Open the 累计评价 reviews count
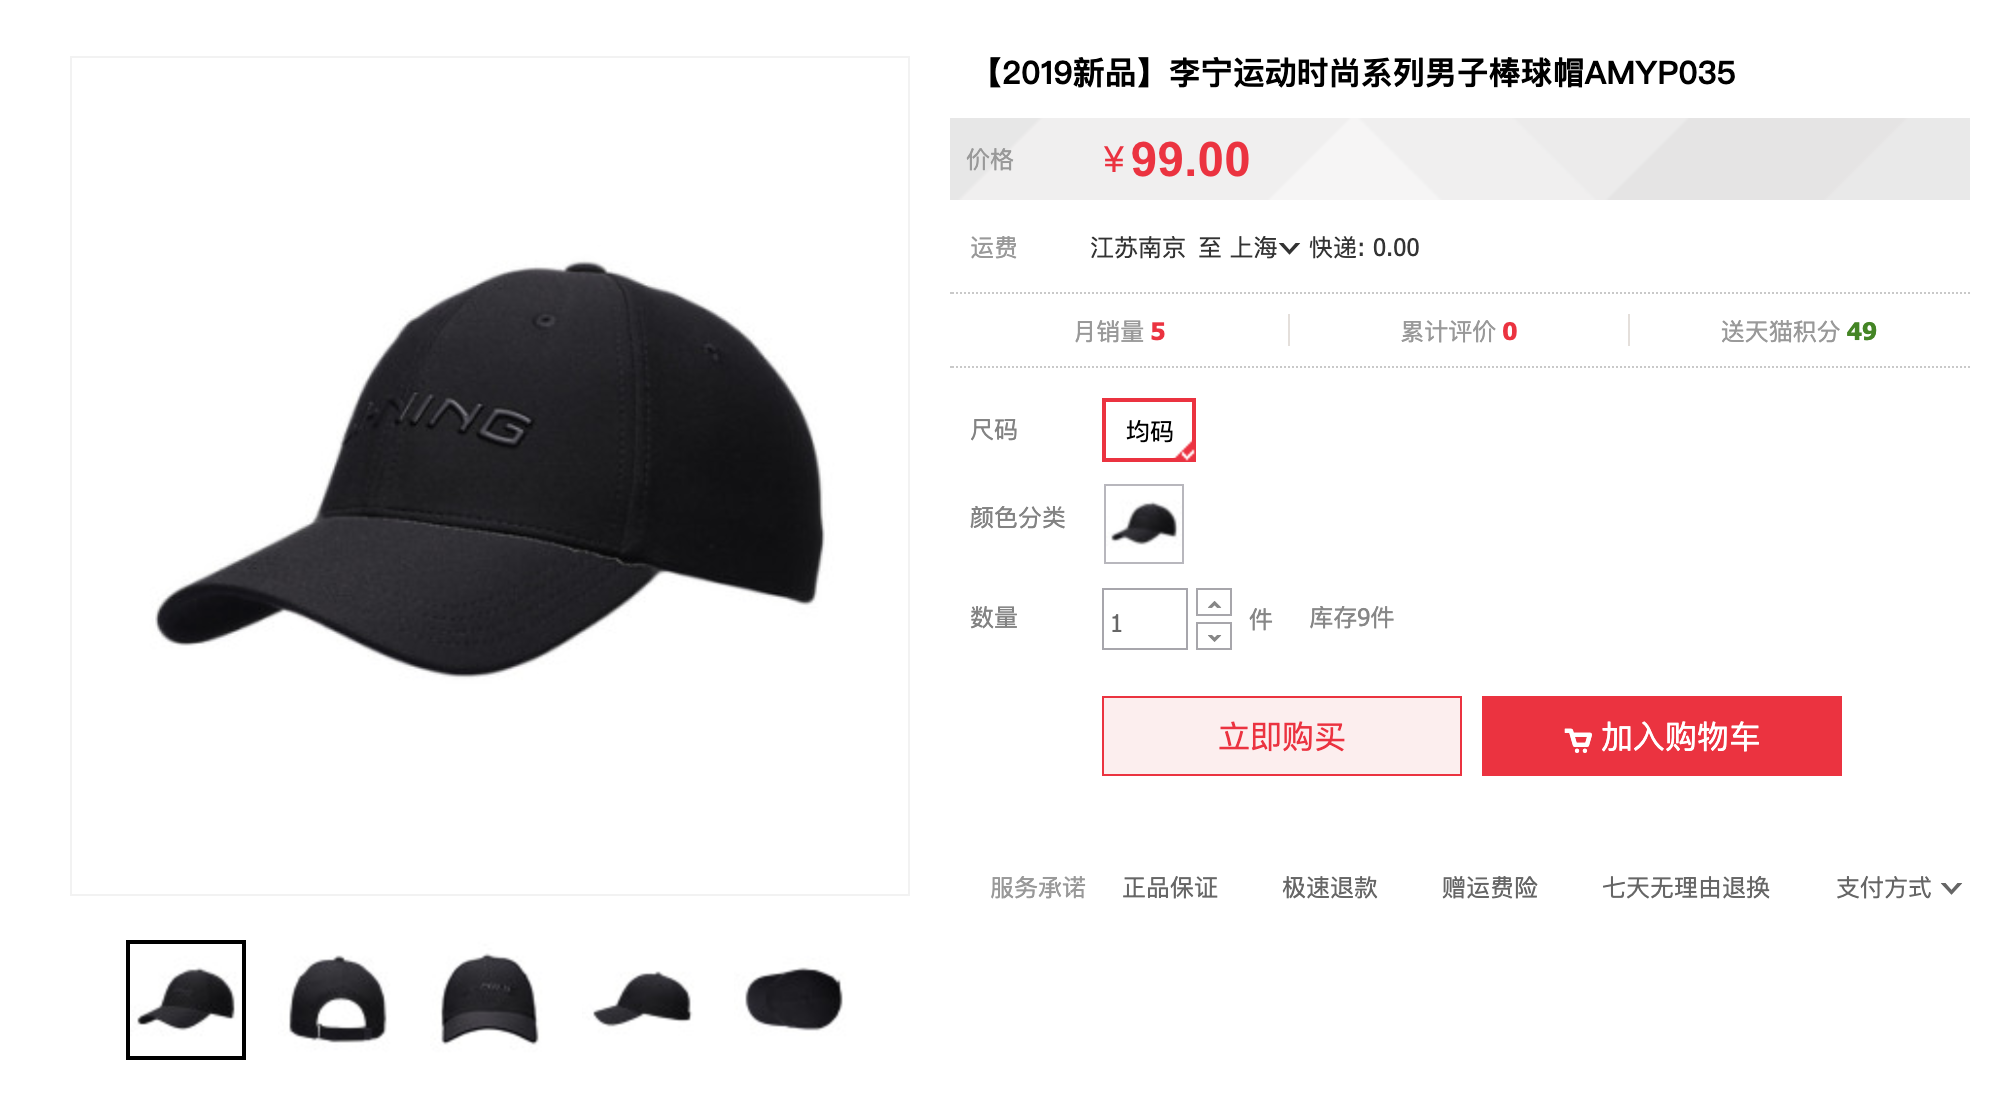This screenshot has height=1098, width=2008. click(1459, 331)
